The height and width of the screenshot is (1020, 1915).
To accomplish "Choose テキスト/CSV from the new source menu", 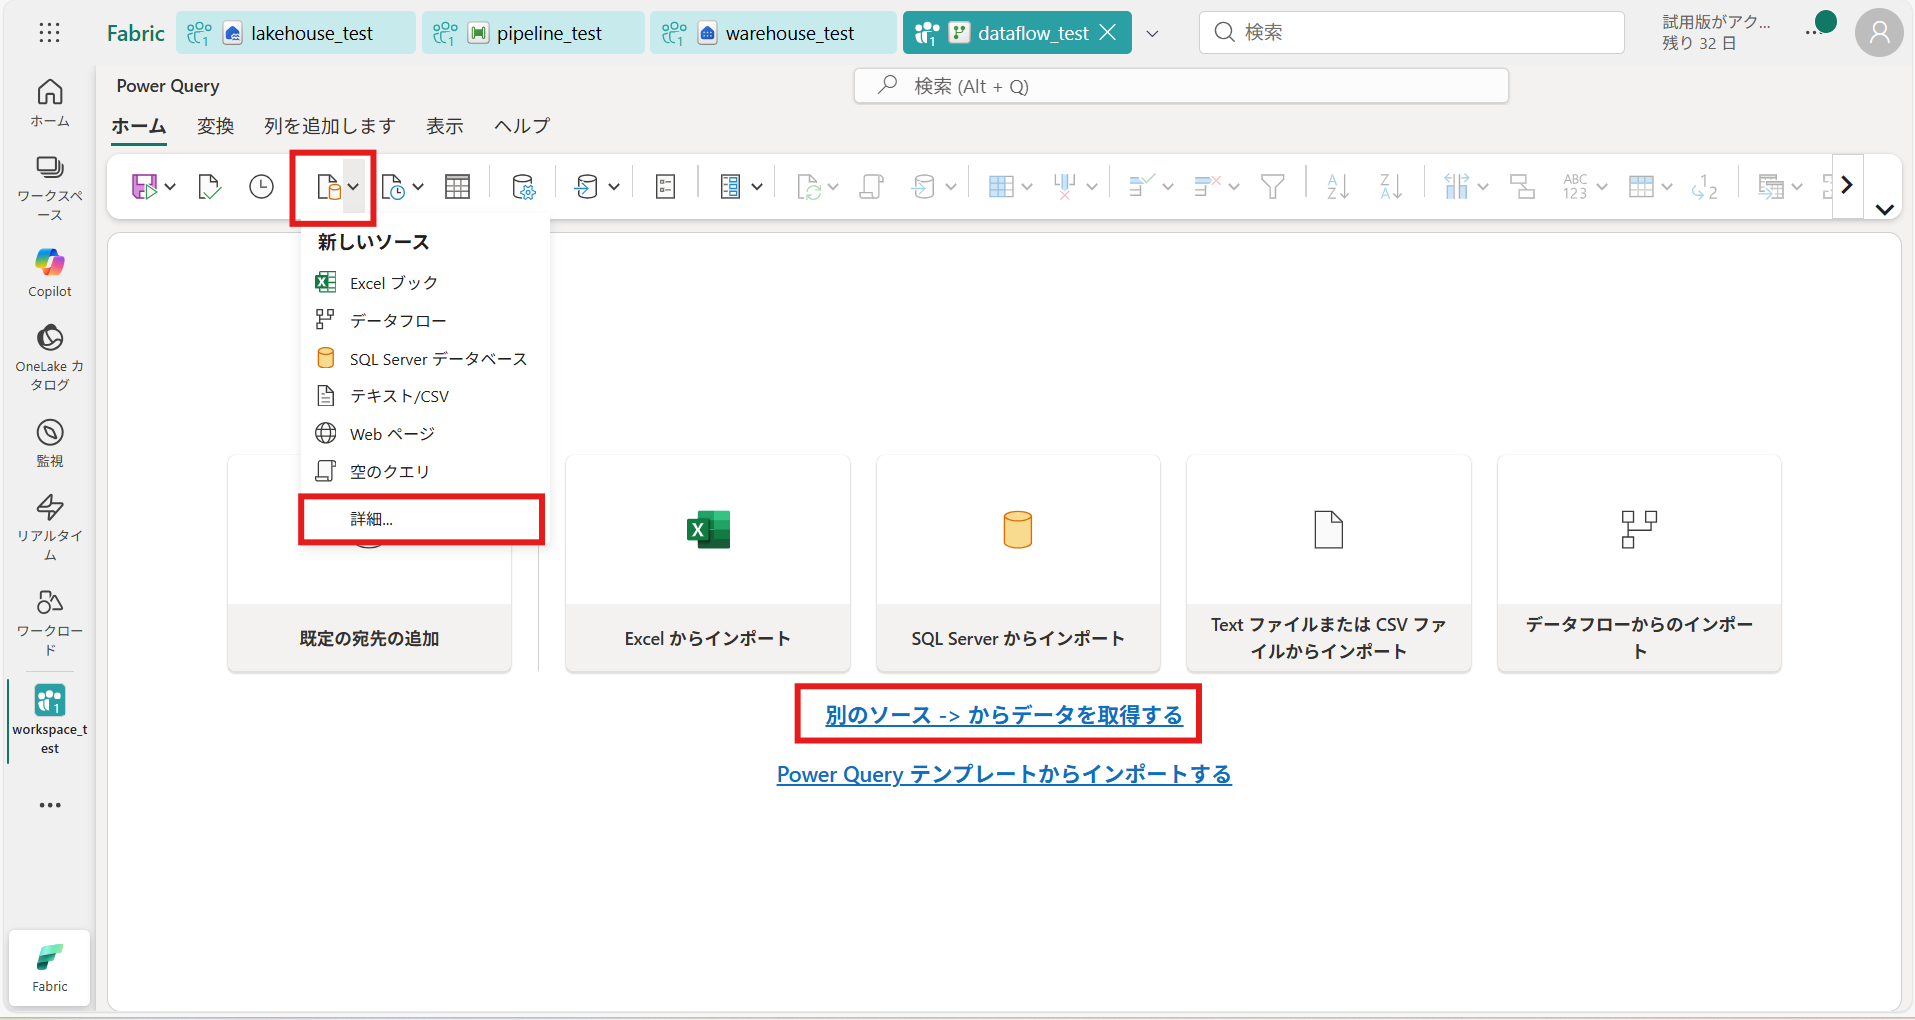I will tap(399, 397).
